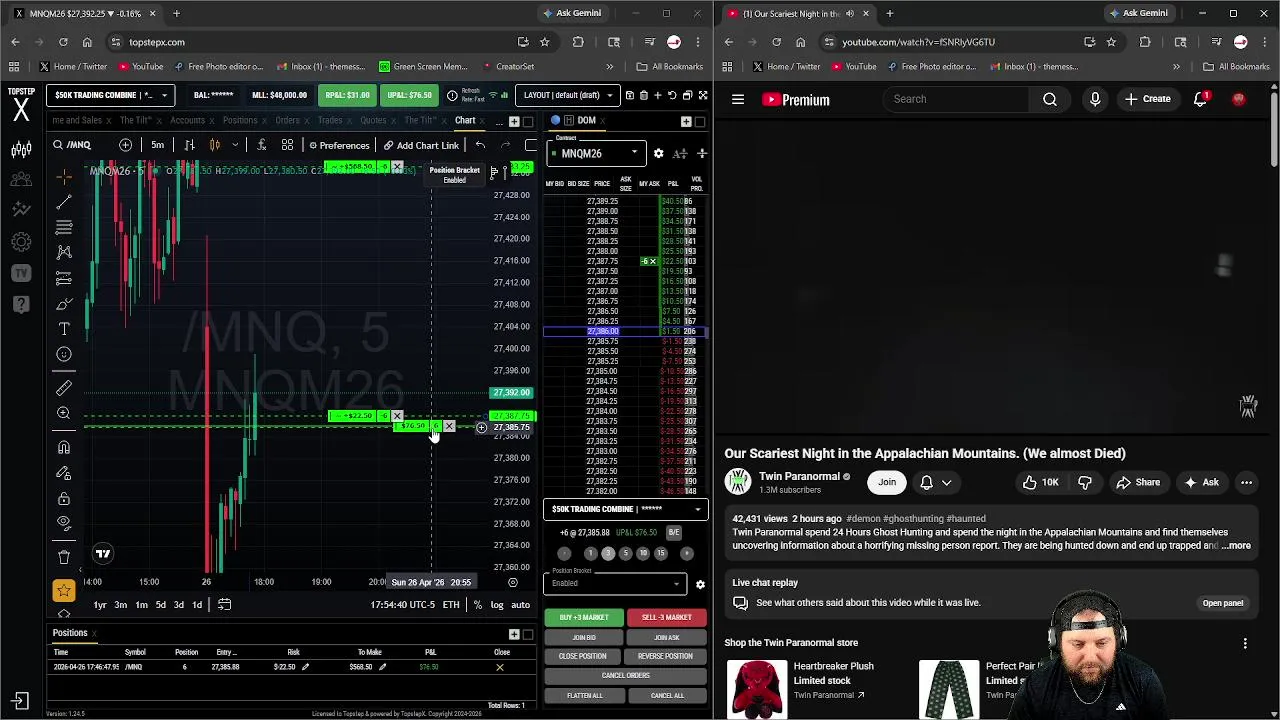This screenshot has width=1280, height=720.
Task: Open Position Bracket Enabled dropdown
Action: (x=614, y=584)
